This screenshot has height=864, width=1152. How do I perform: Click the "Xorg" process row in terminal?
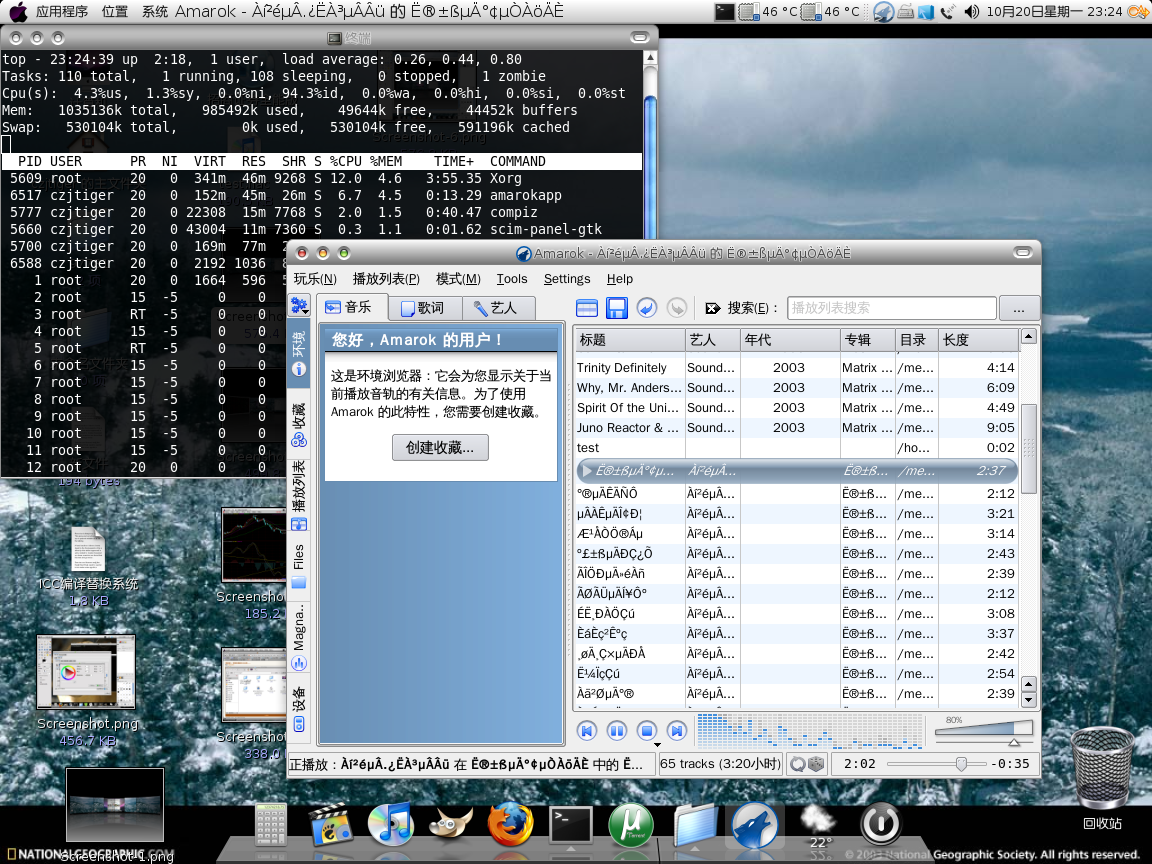tap(322, 179)
